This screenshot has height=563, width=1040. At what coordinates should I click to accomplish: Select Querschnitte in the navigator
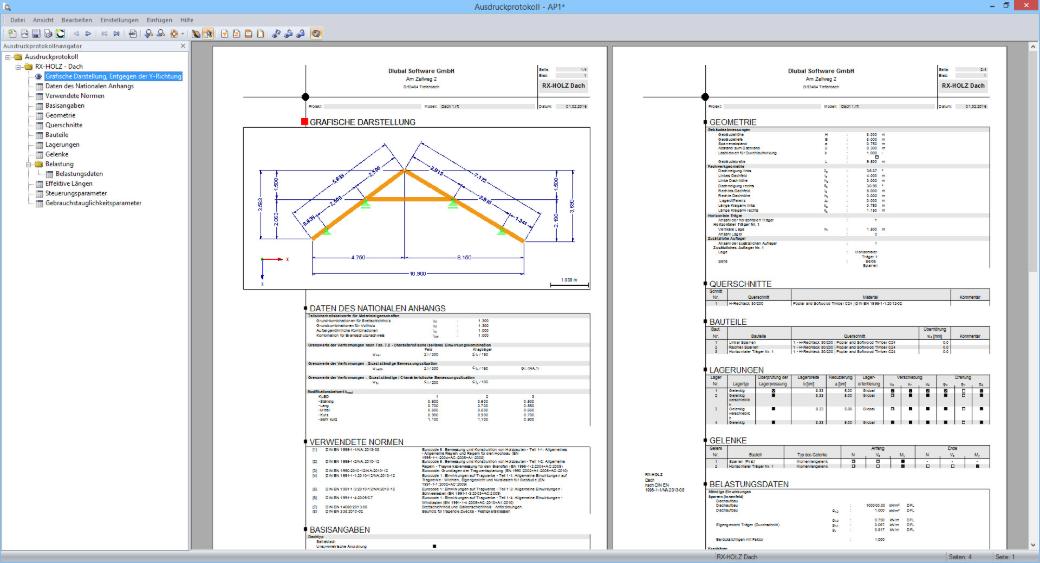tap(64, 125)
